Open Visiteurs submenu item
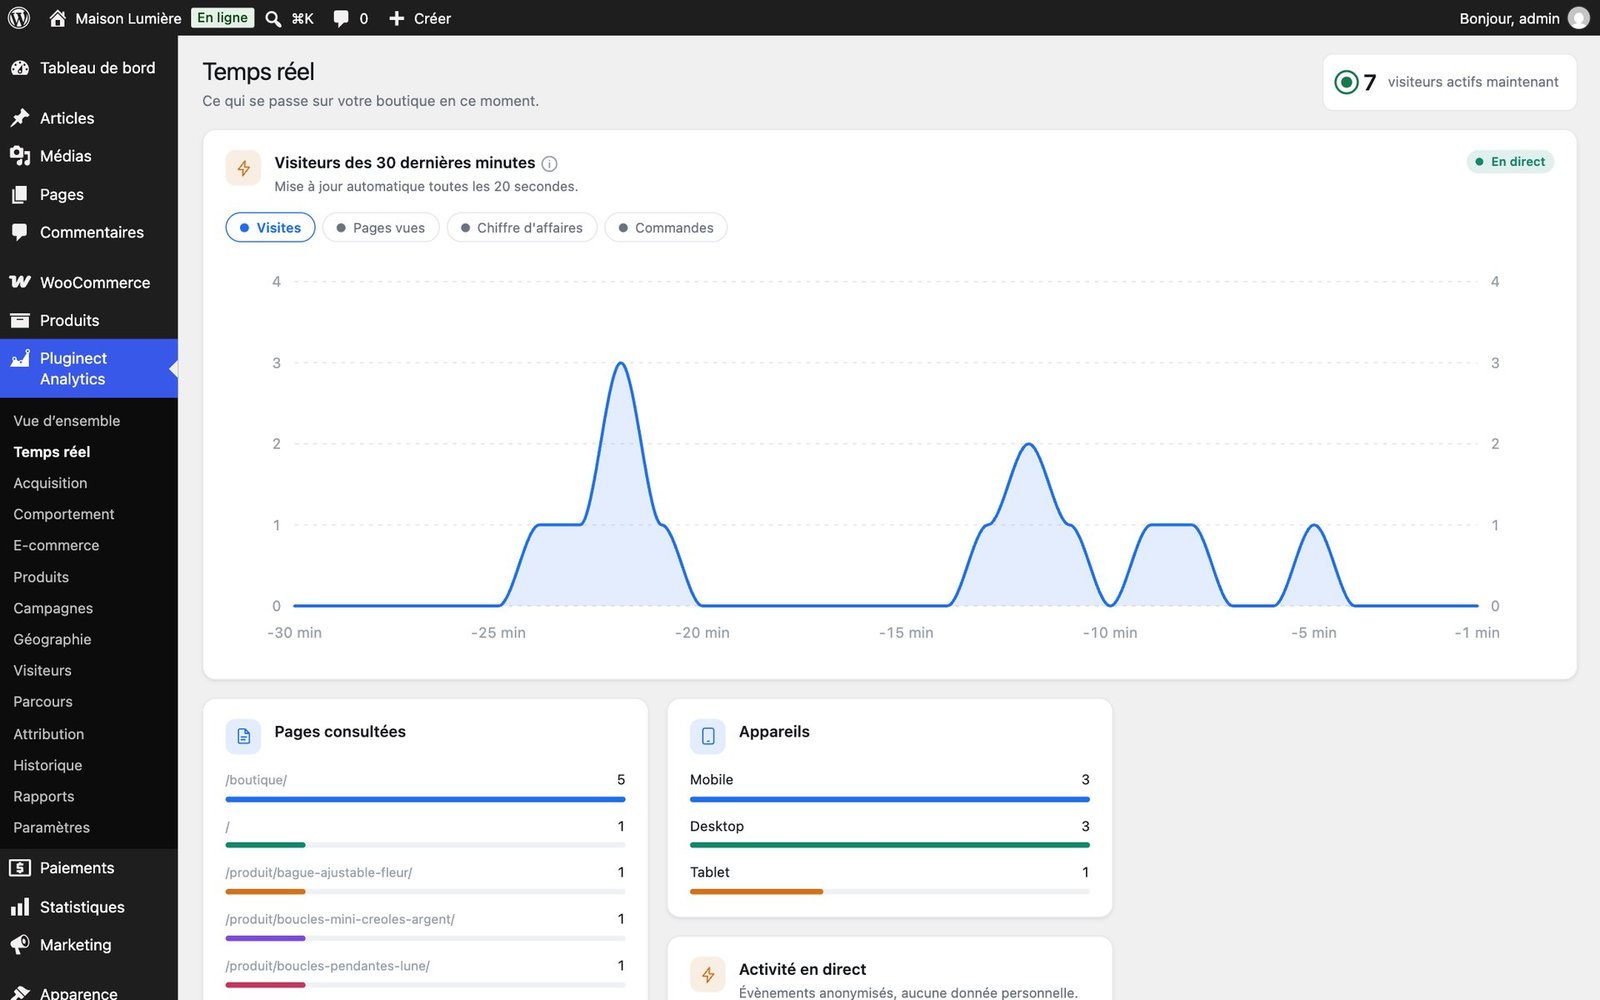1600x1000 pixels. pyautogui.click(x=42, y=671)
